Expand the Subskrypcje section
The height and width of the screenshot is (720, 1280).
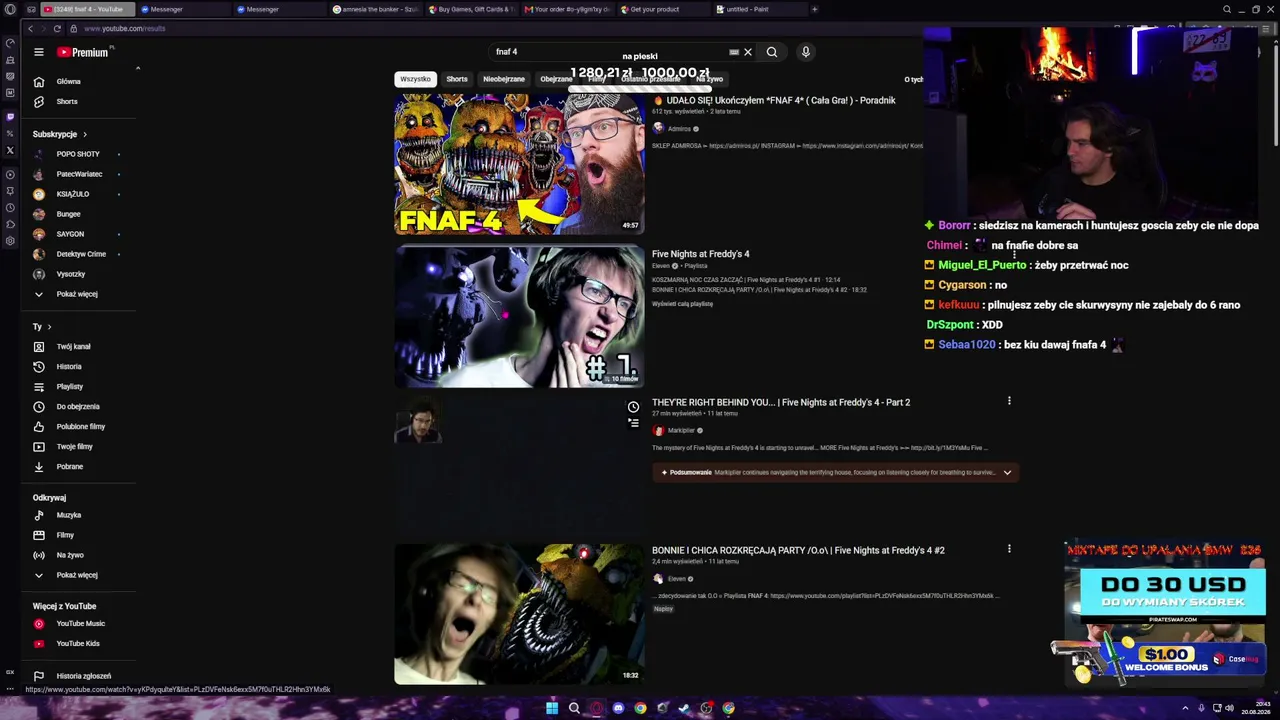click(60, 134)
